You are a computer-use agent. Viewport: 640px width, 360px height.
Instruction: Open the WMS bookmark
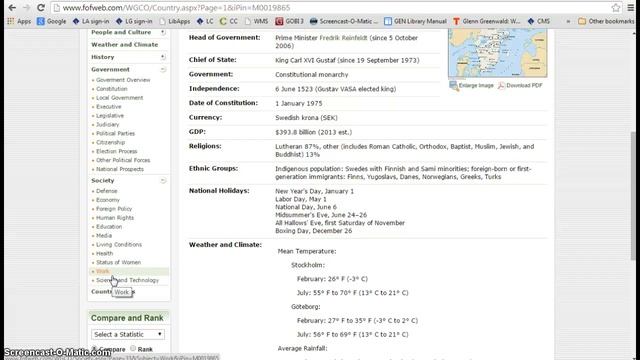point(256,21)
